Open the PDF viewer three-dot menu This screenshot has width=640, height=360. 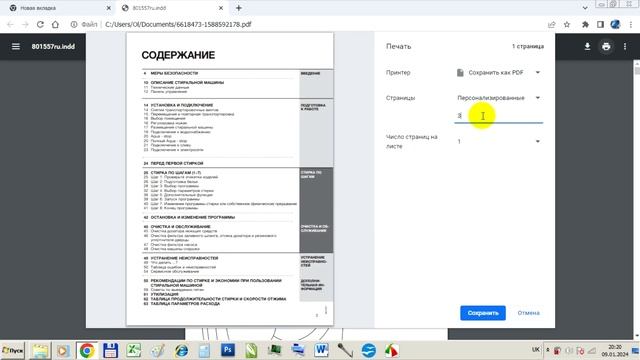(x=625, y=47)
